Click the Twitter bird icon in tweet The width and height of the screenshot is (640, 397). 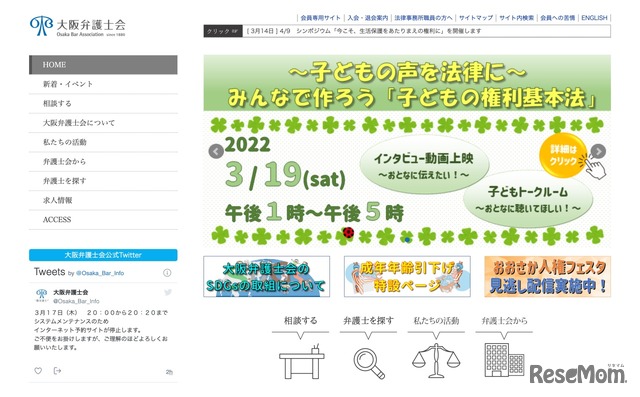click(x=168, y=292)
